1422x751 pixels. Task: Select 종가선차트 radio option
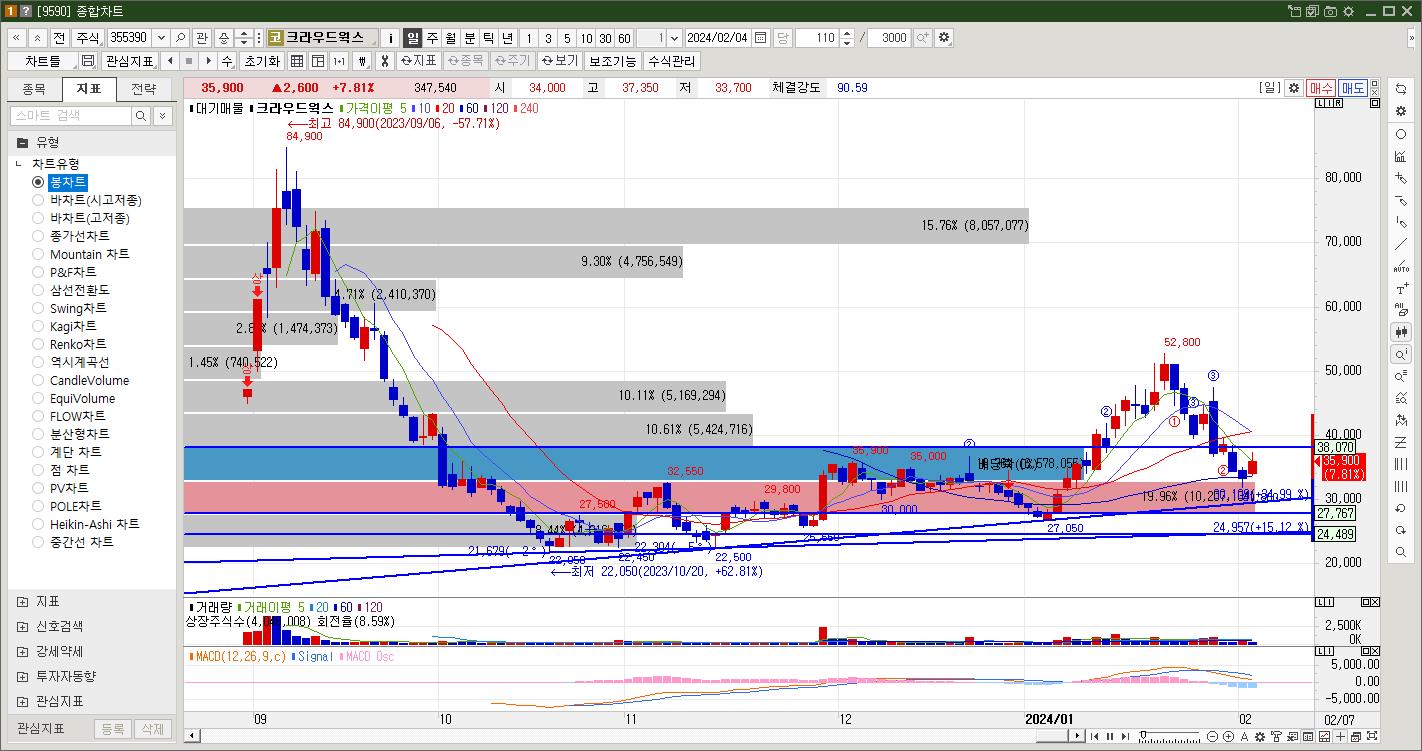coord(38,236)
